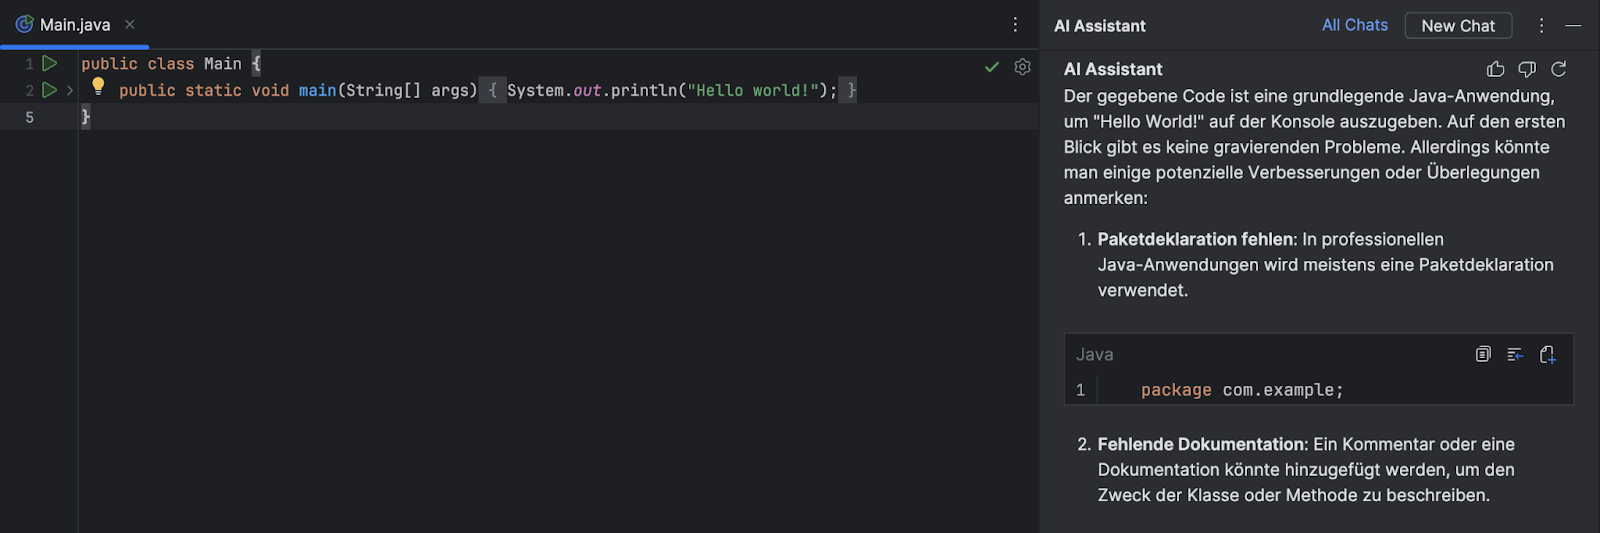
Task: Click line number 5 in gutter
Action: pyautogui.click(x=29, y=117)
